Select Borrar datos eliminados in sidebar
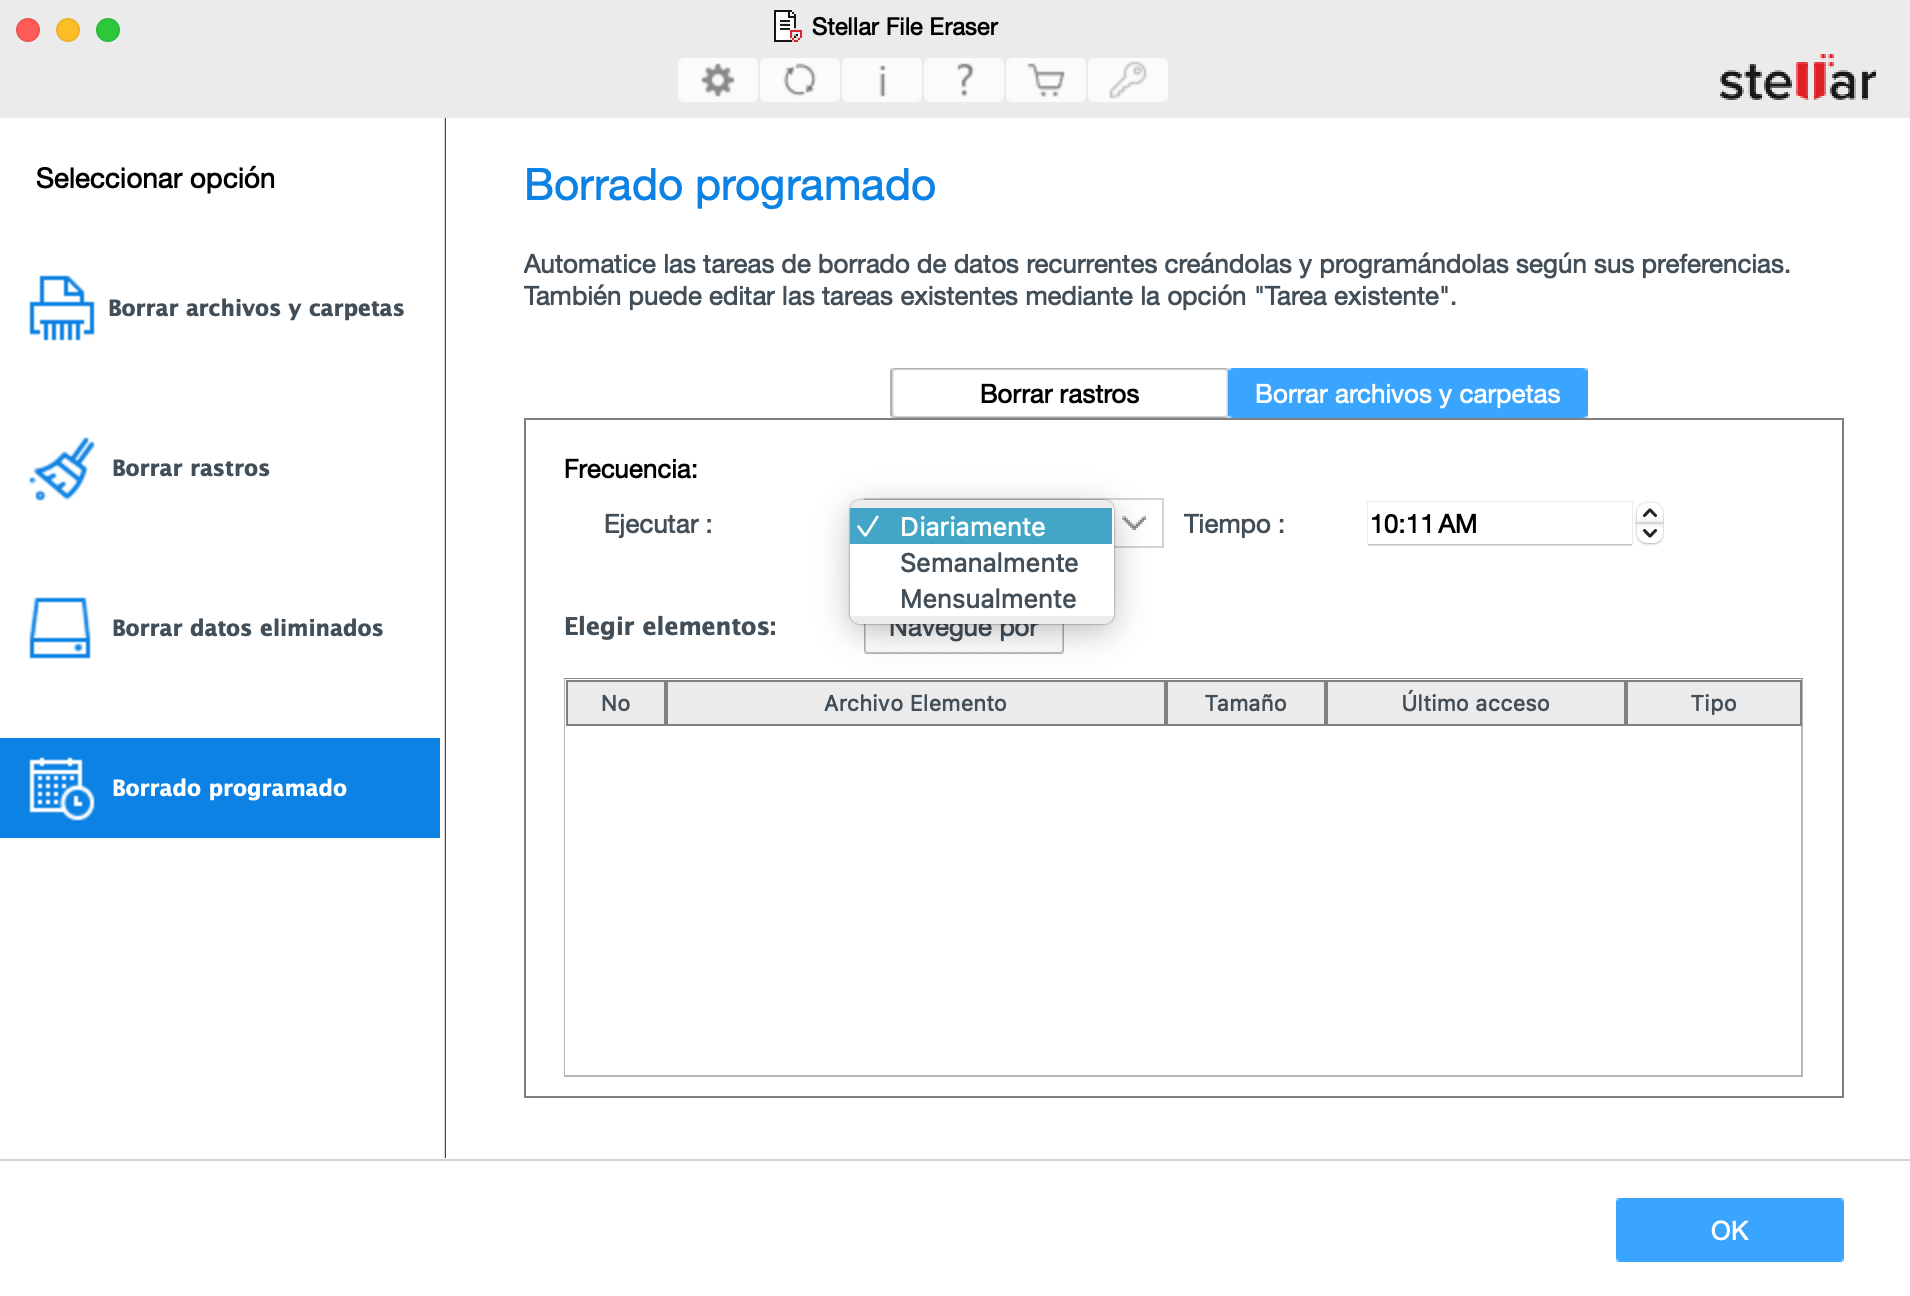 pyautogui.click(x=220, y=628)
